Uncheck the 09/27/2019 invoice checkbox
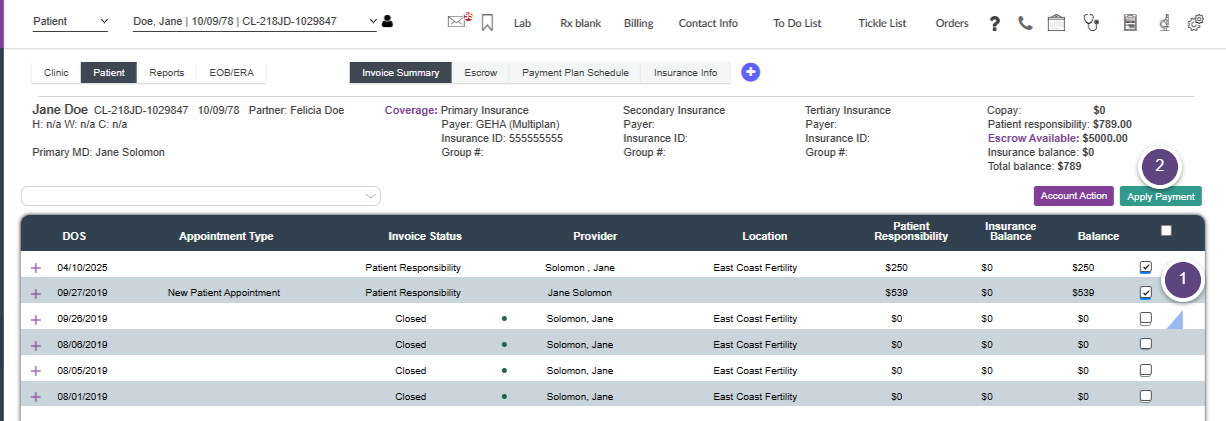1226x421 pixels. (1146, 293)
